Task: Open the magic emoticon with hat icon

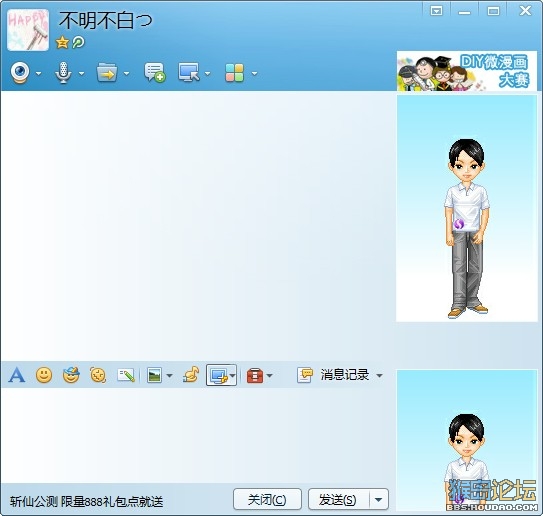Action: [x=71, y=375]
